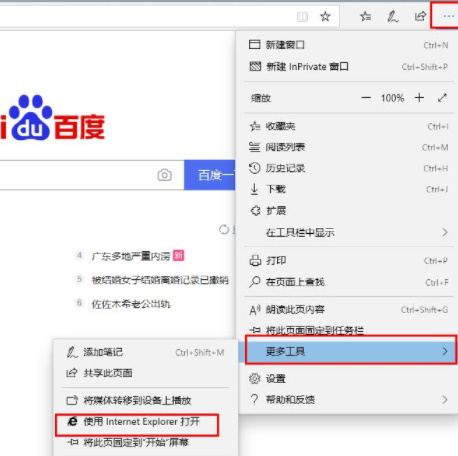Click the star to favorite this page
Viewport: 458px width, 456px height.
[325, 16]
